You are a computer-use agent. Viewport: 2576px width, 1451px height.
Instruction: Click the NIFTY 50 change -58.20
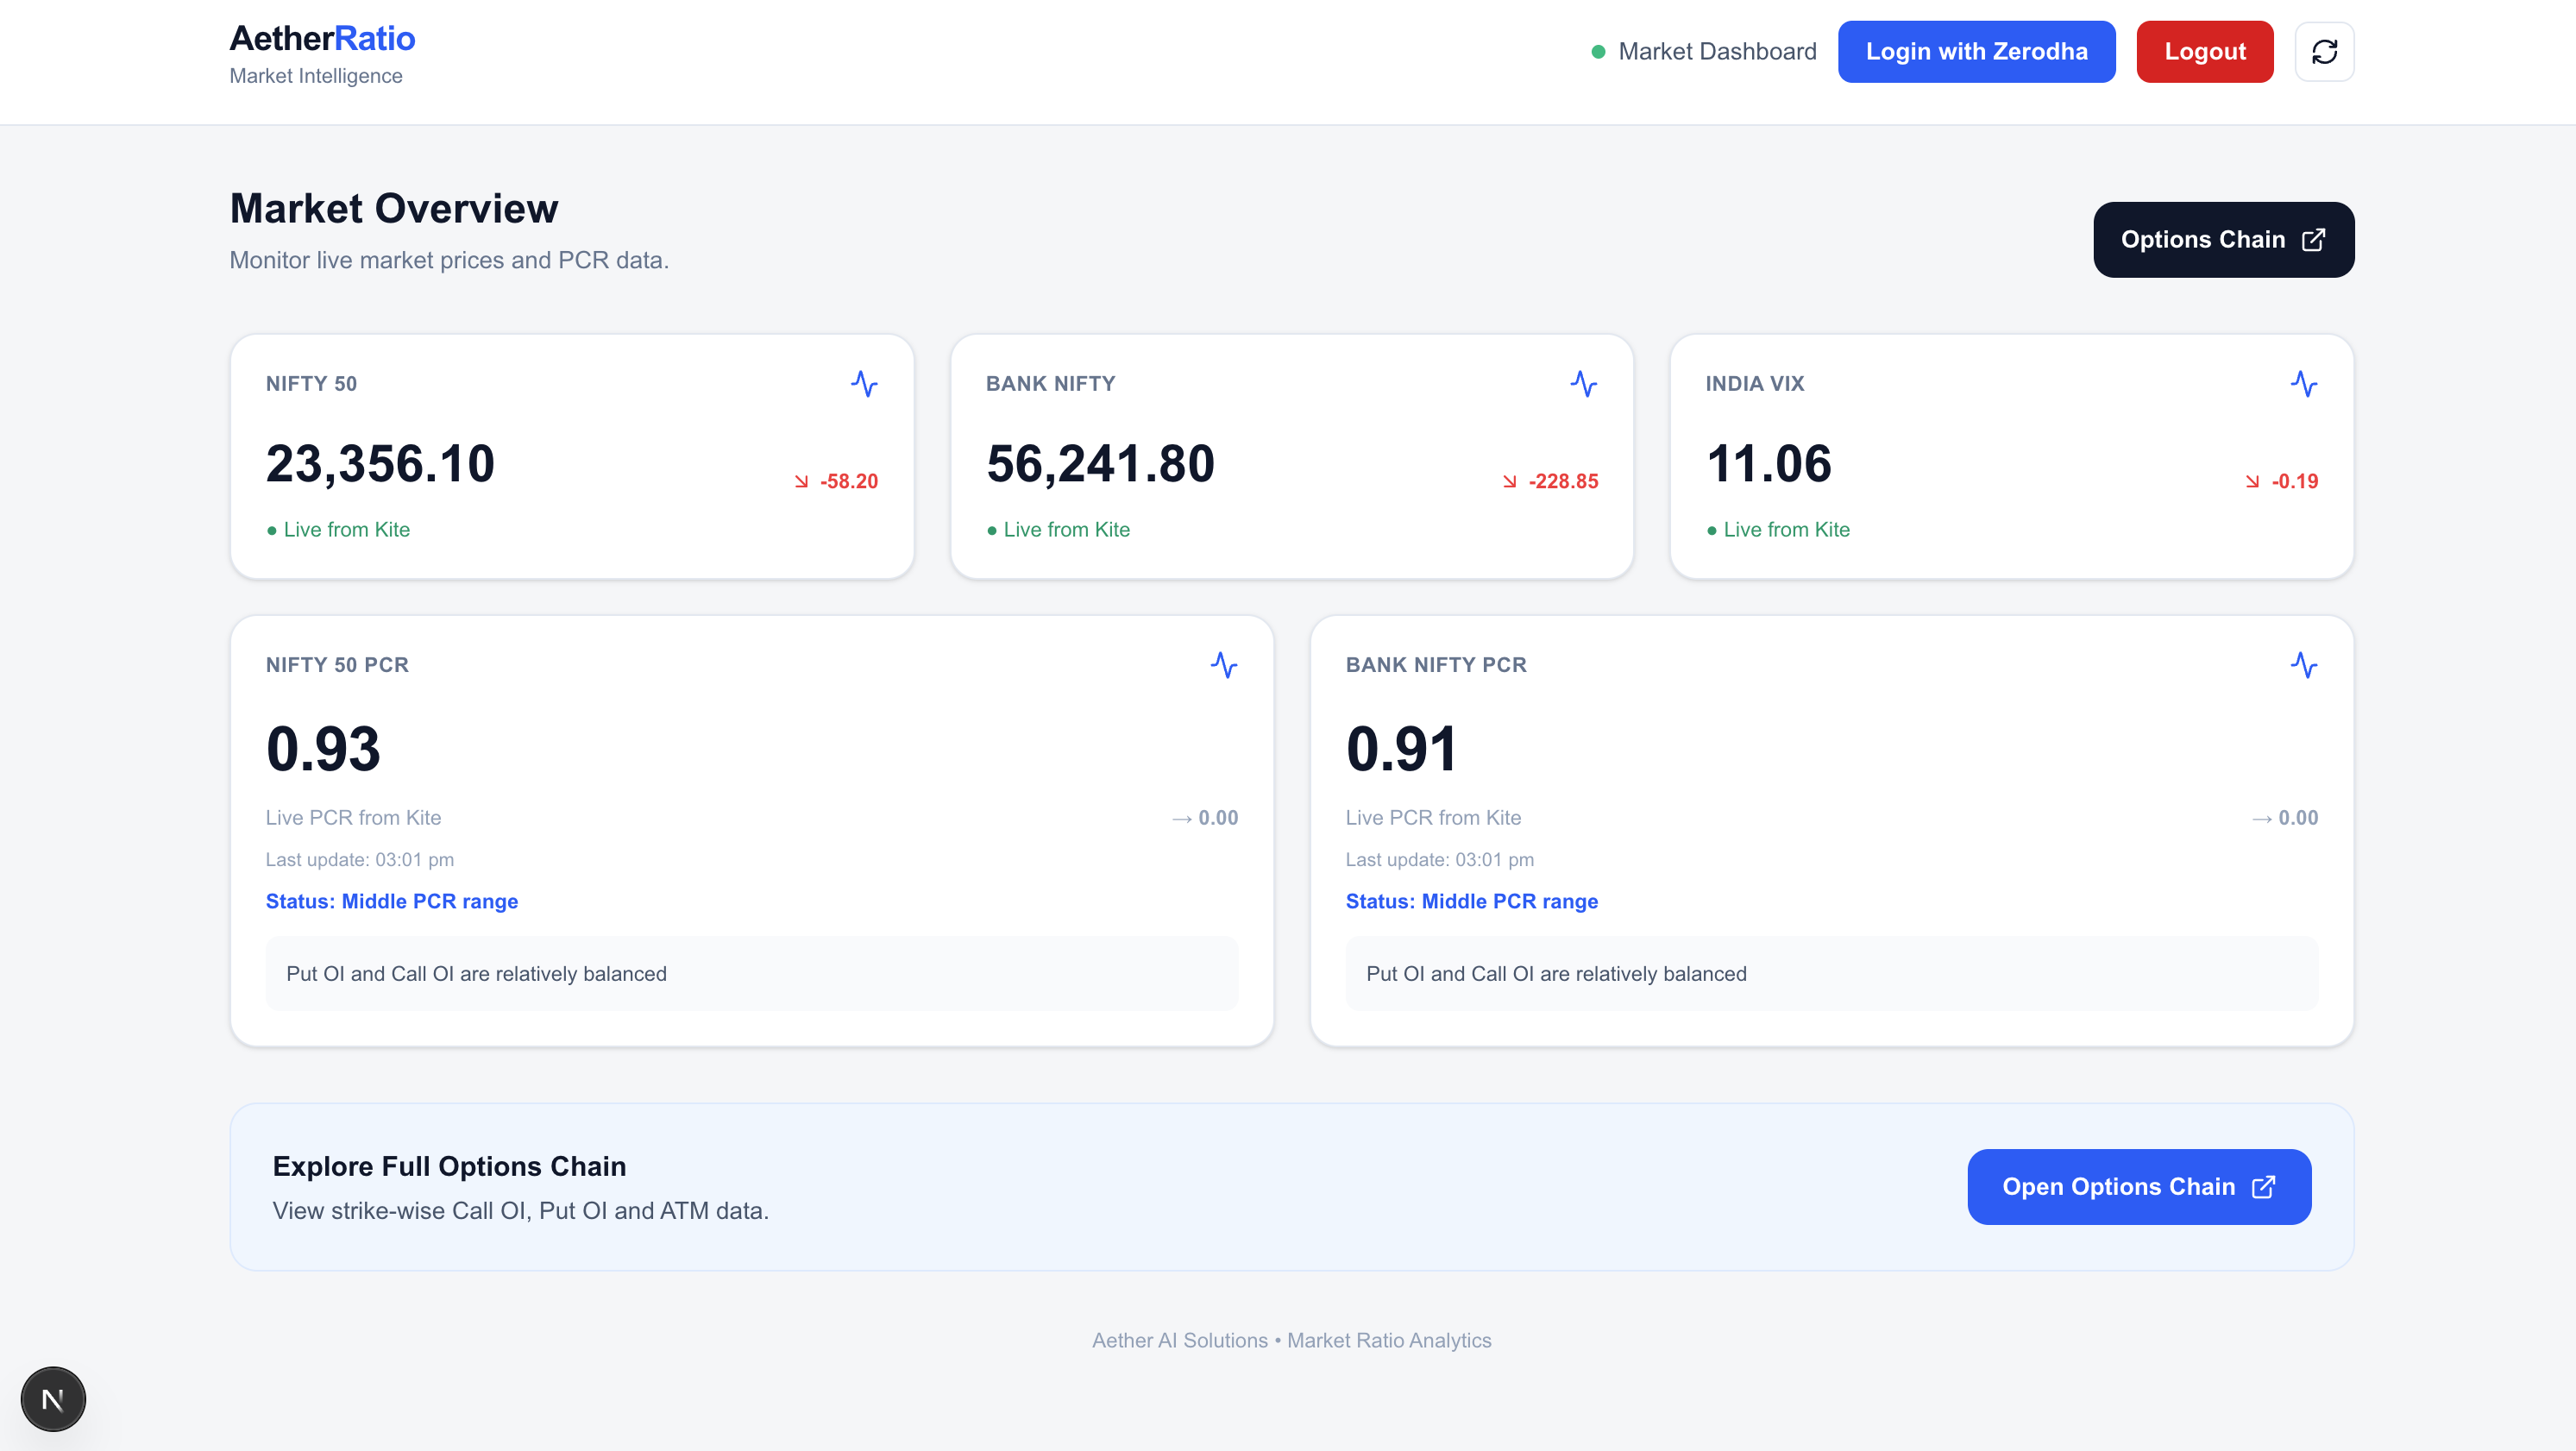[x=849, y=482]
